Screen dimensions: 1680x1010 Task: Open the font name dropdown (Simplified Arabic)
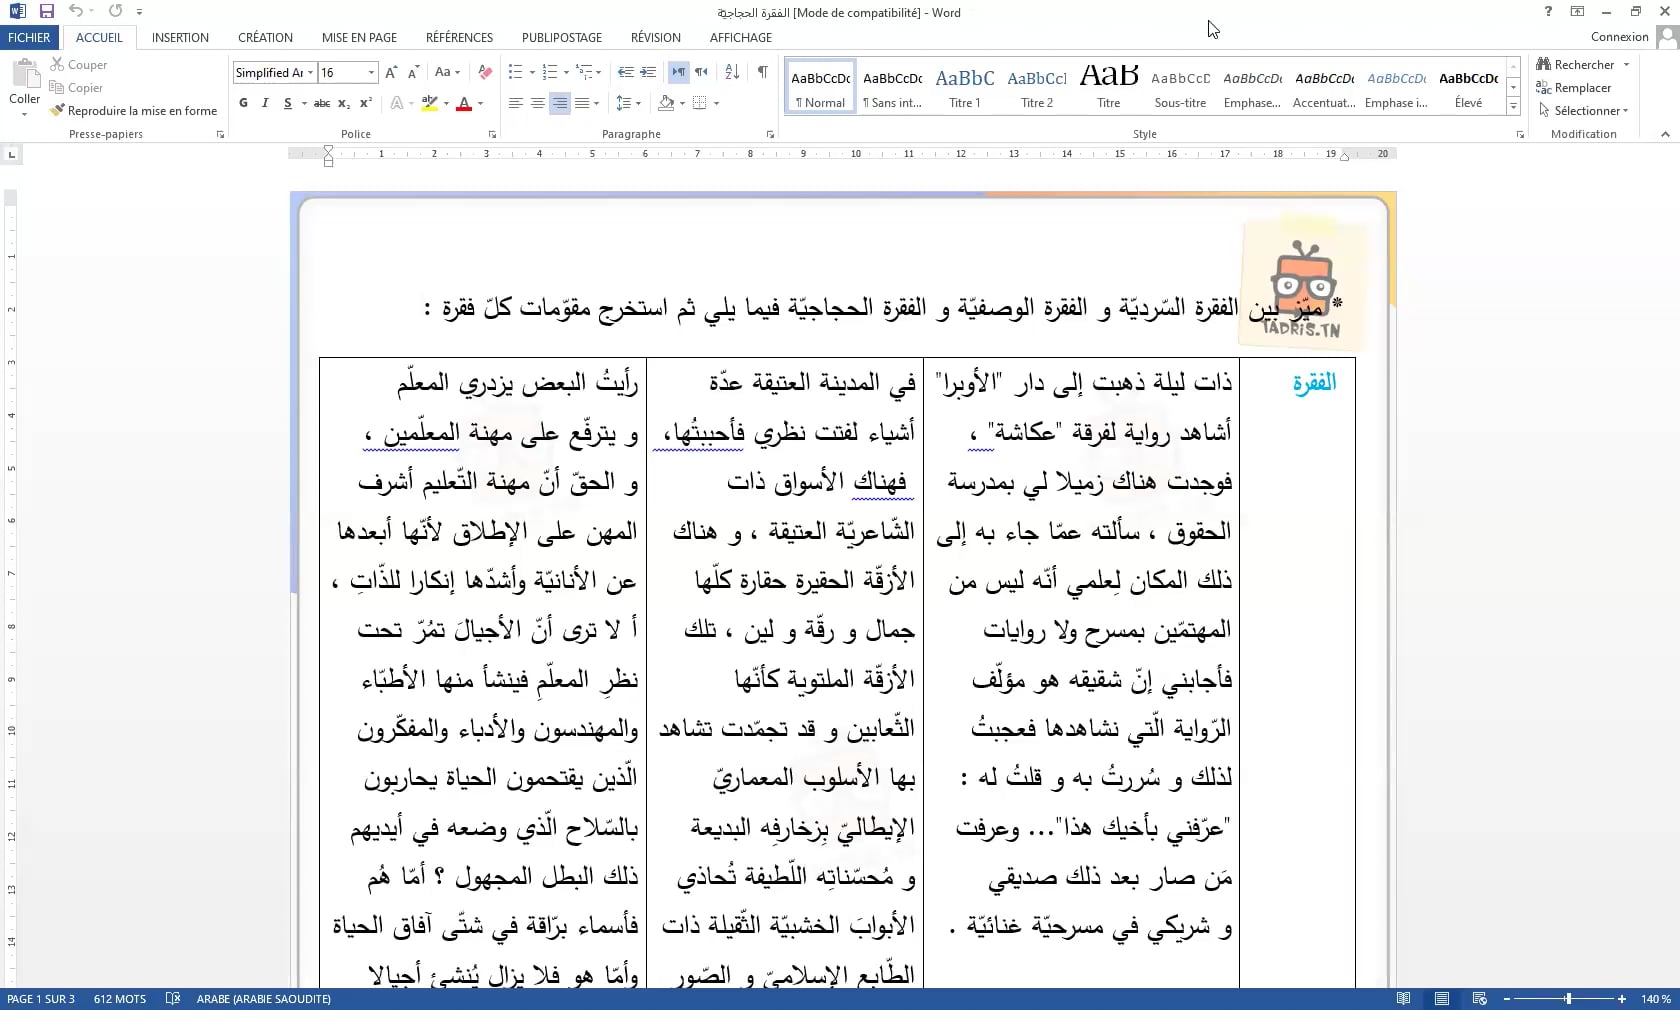310,73
